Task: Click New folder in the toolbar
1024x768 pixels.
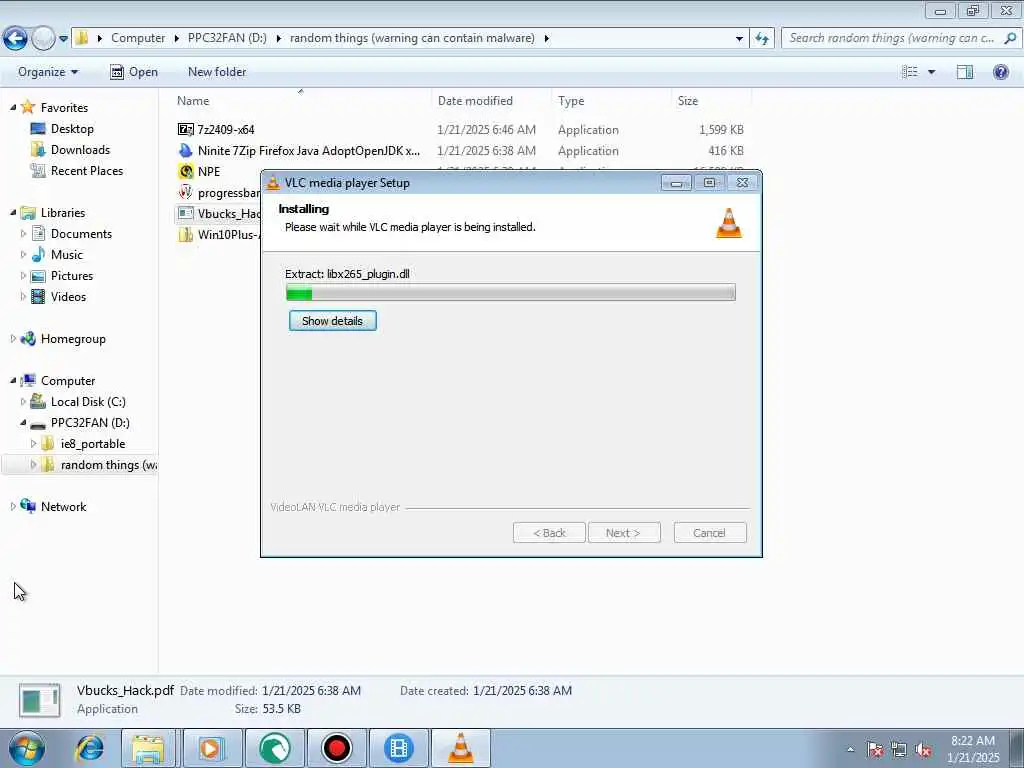Action: [x=217, y=72]
